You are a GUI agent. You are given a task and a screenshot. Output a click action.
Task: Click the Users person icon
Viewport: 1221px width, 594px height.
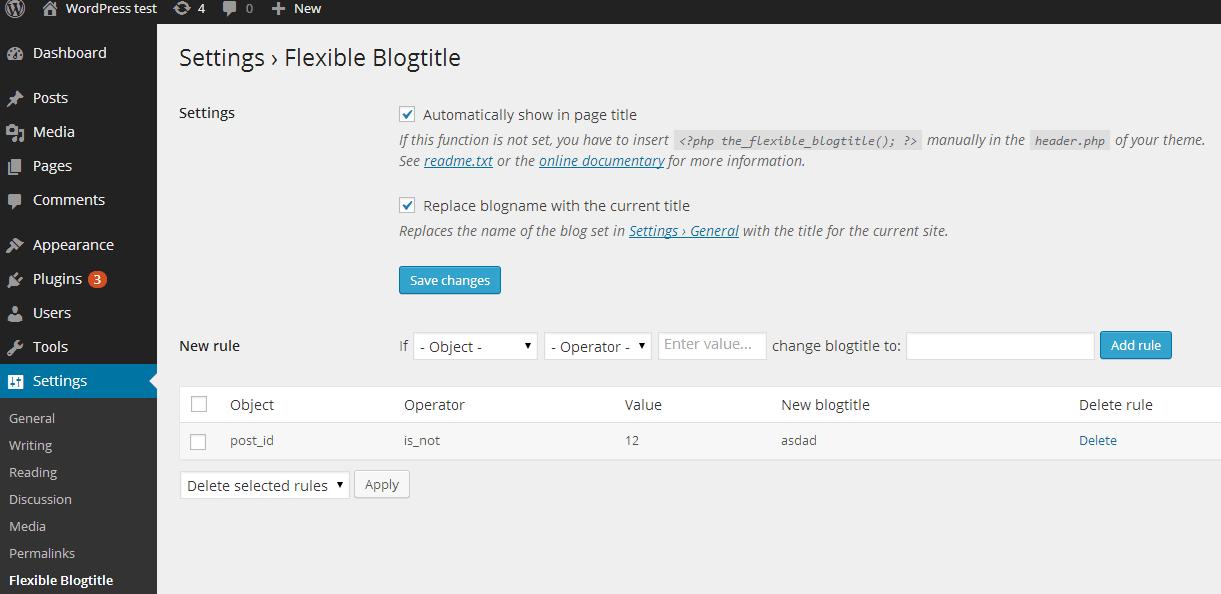pos(15,314)
